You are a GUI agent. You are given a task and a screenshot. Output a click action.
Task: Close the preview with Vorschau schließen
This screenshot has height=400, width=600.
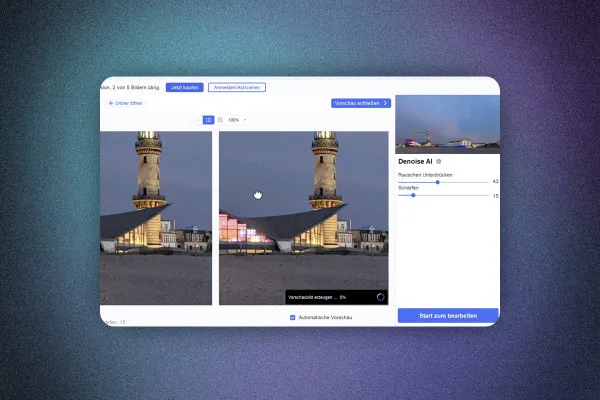[x=361, y=103]
